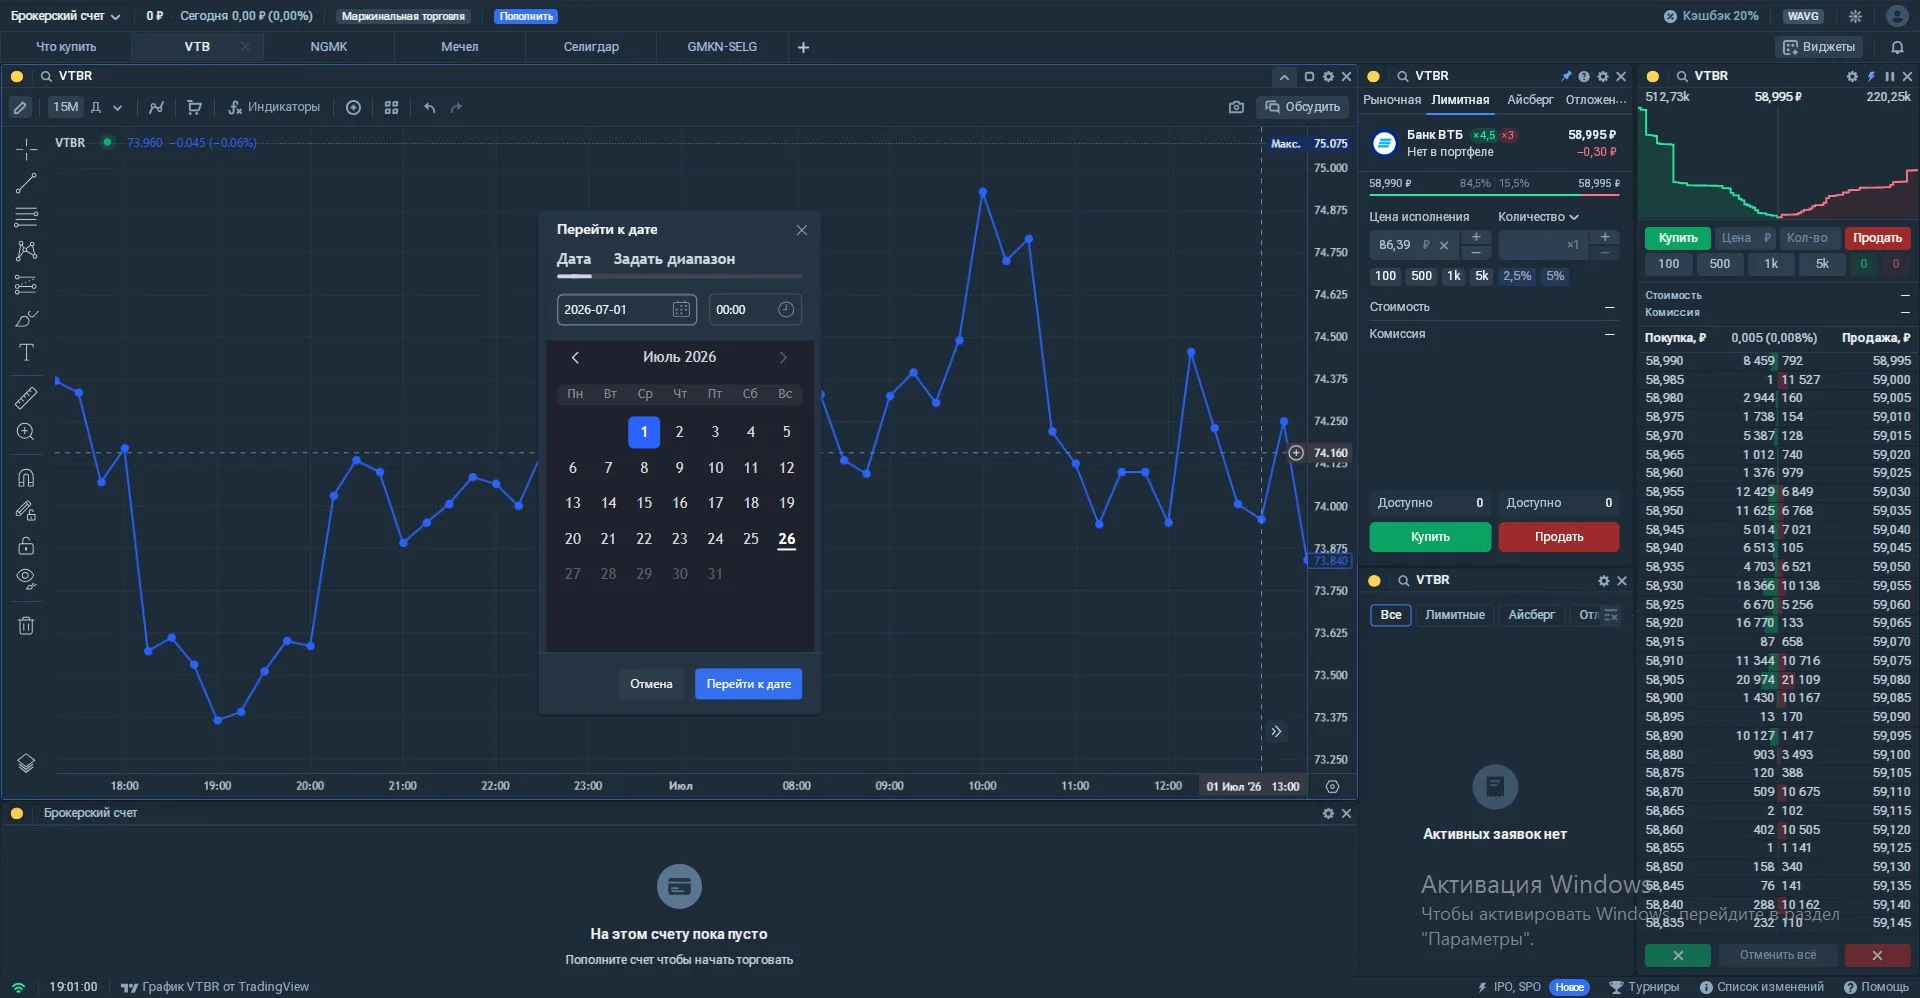The height and width of the screenshot is (998, 1920).
Task: Toggle hide all drawings eye icon
Action: tap(26, 579)
